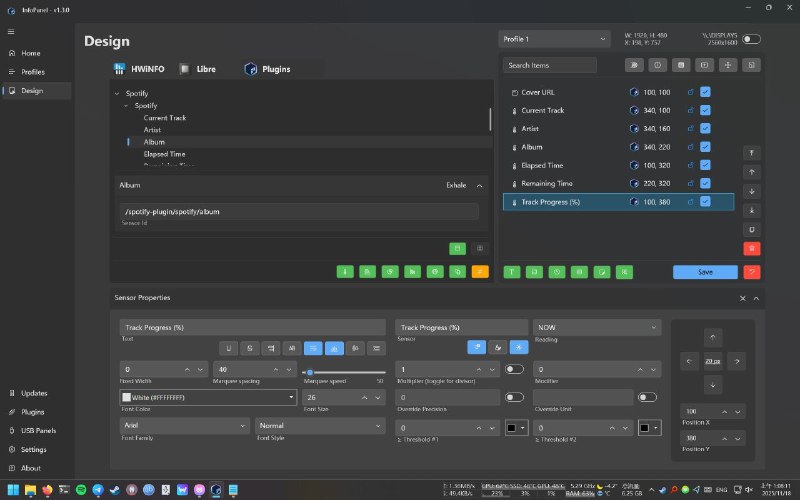This screenshot has height=500, width=800.
Task: Toggle the display switch near \\.\DISPLAY5
Action: [x=750, y=39]
